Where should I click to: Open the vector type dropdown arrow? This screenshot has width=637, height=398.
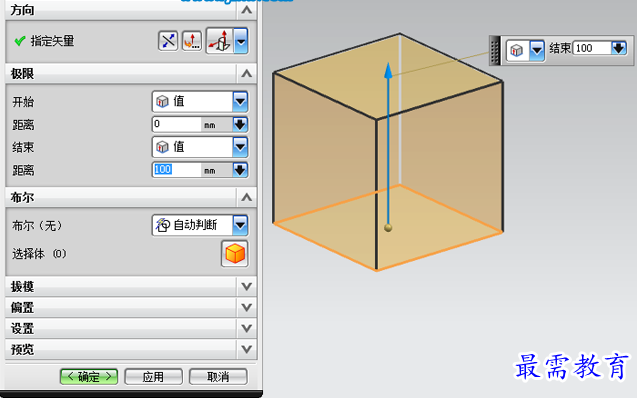[x=241, y=41]
